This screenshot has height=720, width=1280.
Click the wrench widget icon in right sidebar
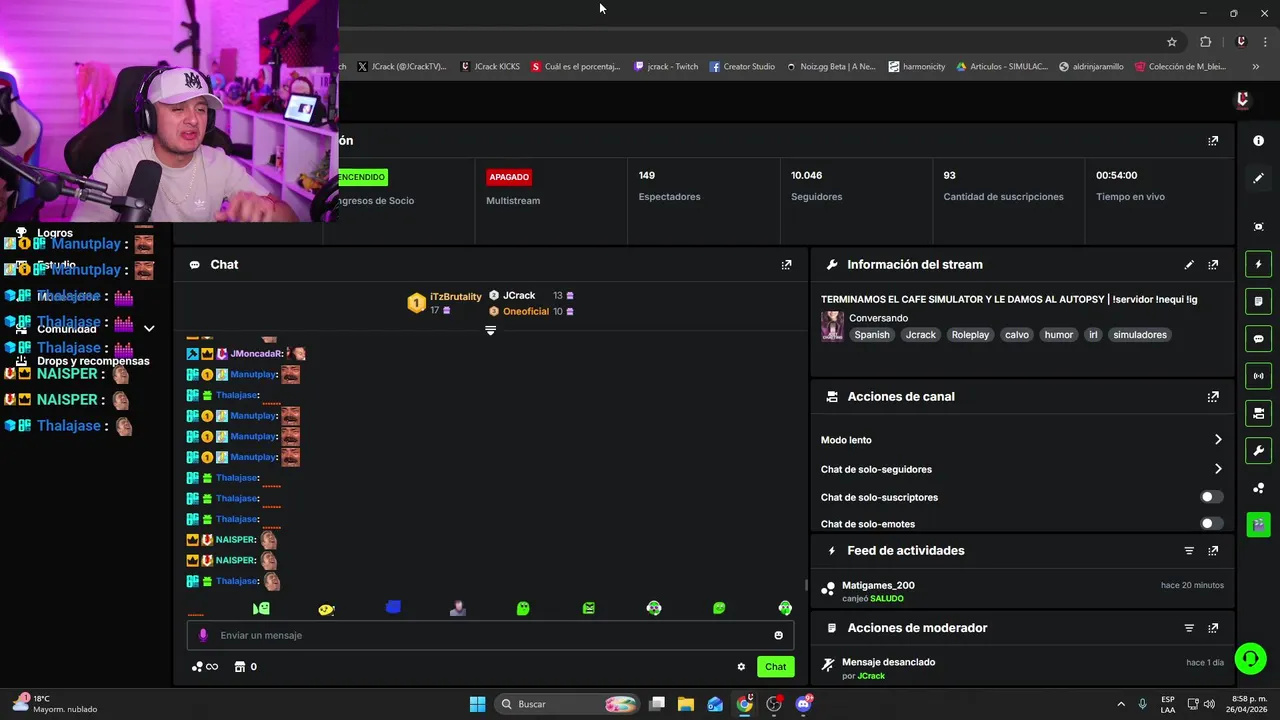[x=1258, y=450]
